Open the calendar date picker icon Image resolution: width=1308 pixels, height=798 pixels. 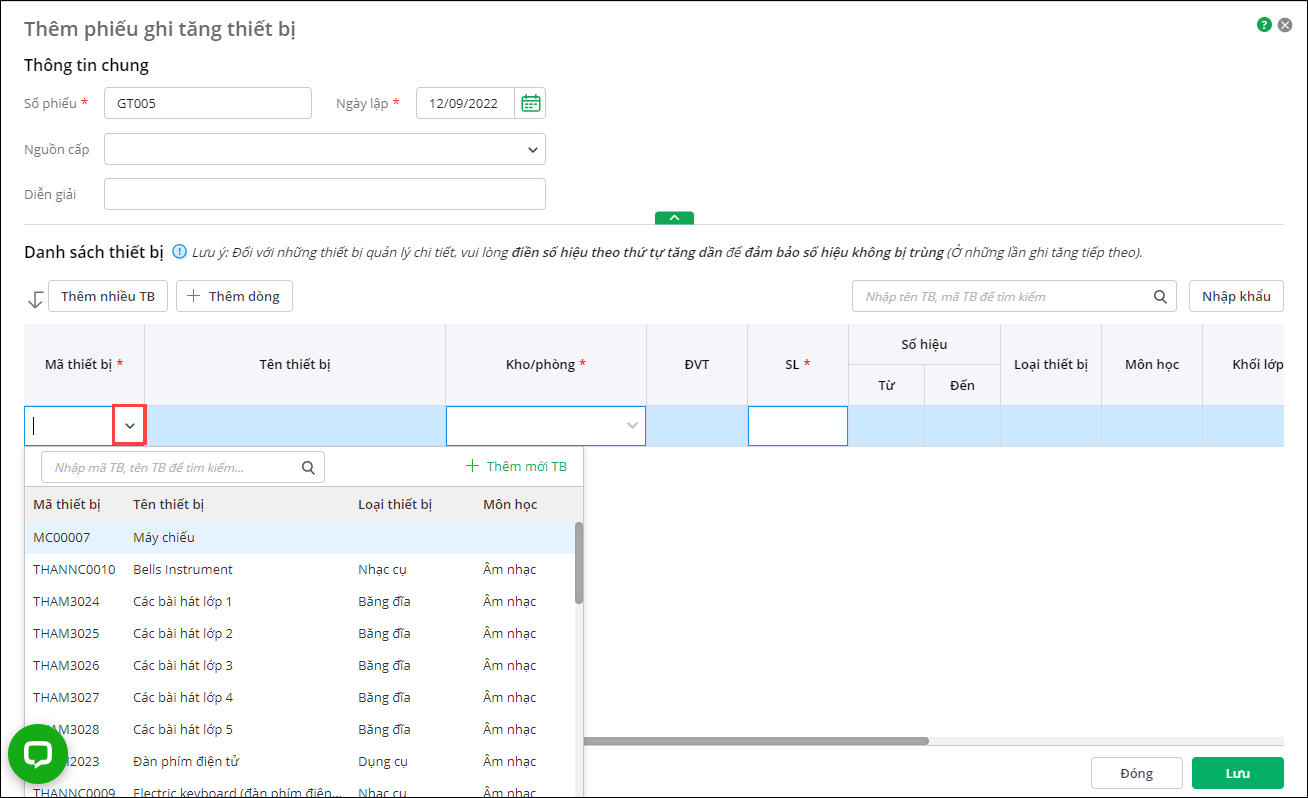(530, 103)
